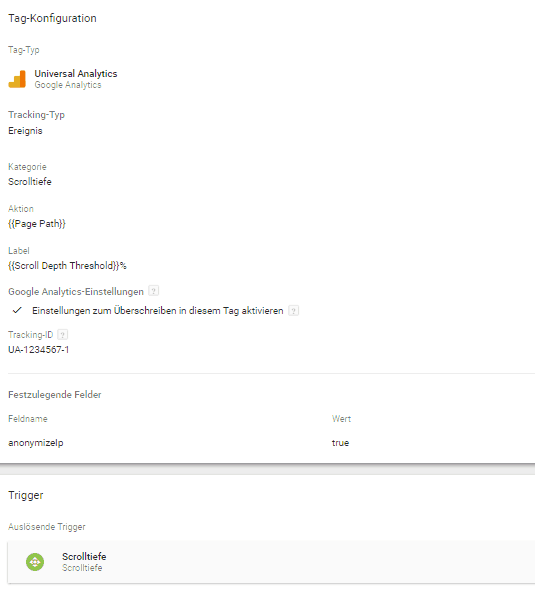Open the Scrolltiefe trigger entry

tap(271, 562)
